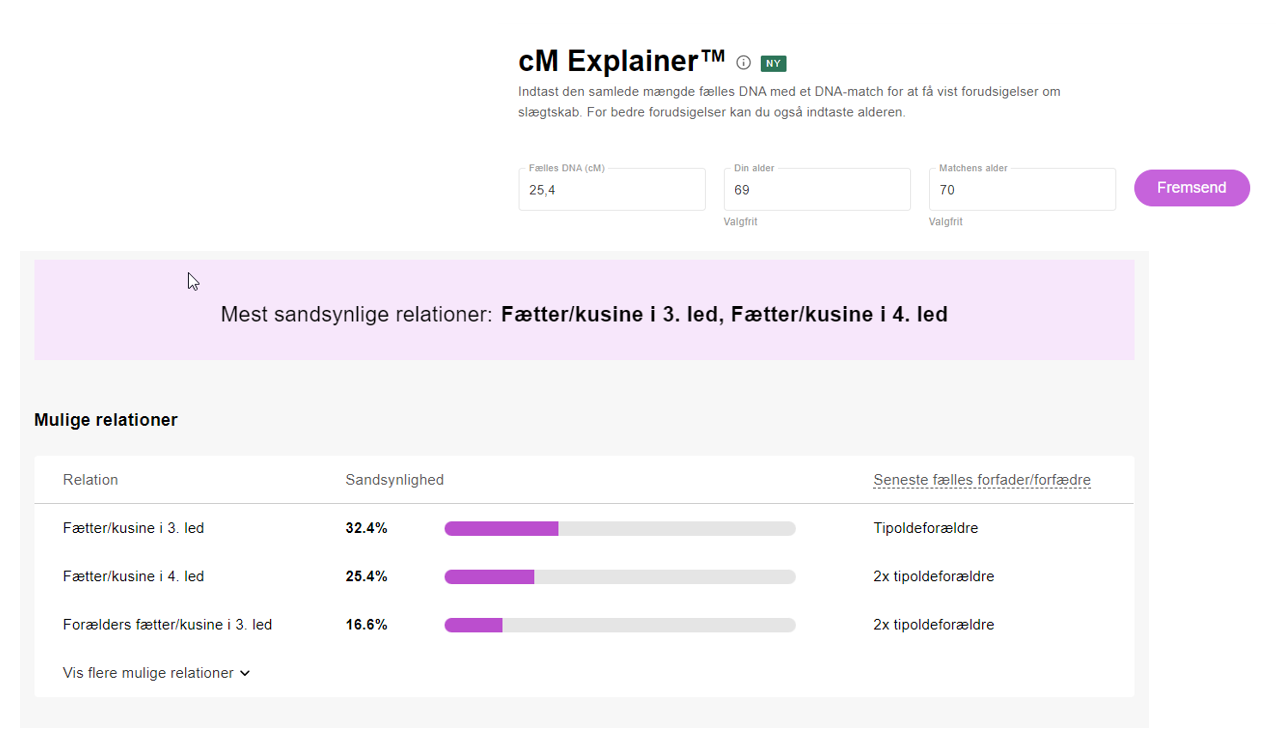Click the Mest sandsynlige relationer banner
The image size is (1286, 738).
pos(584,314)
